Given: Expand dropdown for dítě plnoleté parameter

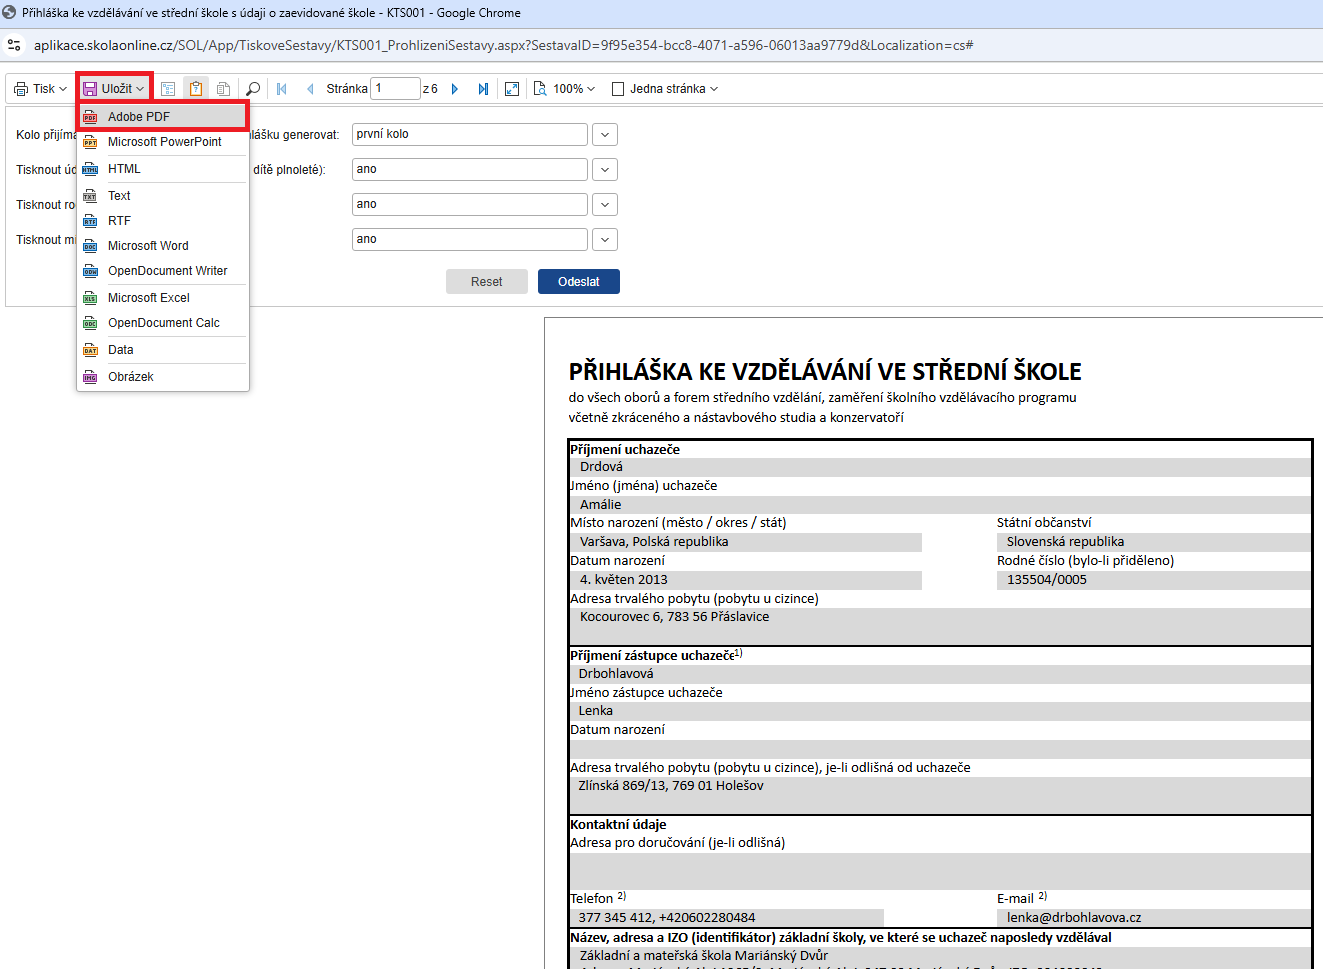Looking at the screenshot, I should tap(604, 169).
